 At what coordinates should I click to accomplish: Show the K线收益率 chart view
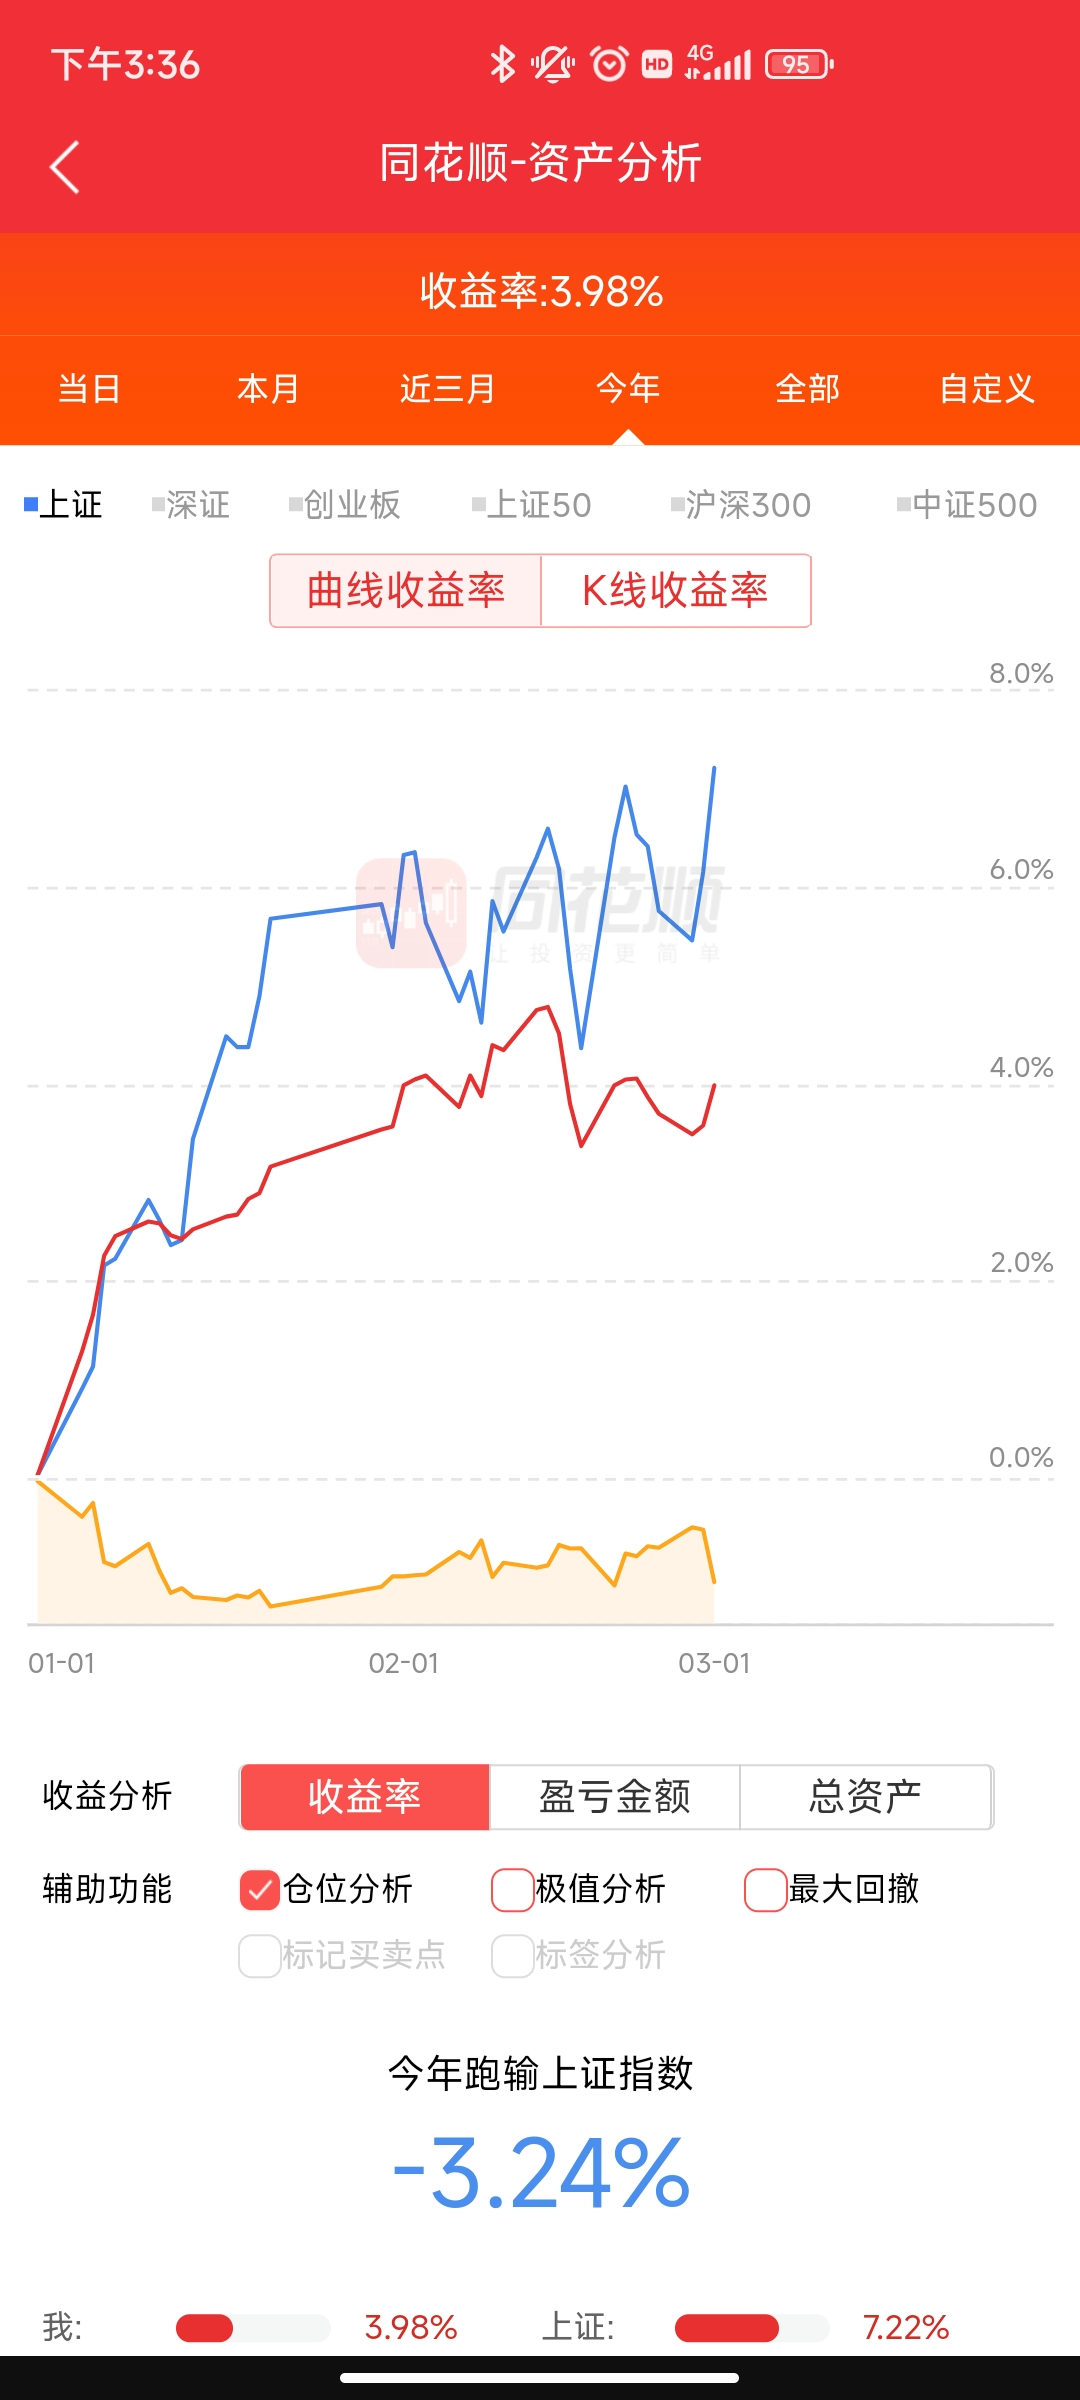pyautogui.click(x=675, y=591)
